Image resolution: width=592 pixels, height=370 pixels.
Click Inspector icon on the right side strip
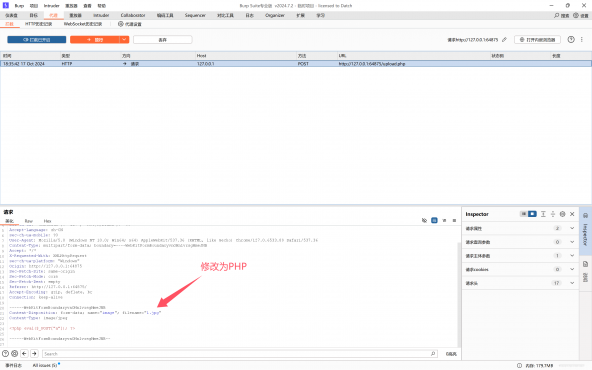pos(585,216)
